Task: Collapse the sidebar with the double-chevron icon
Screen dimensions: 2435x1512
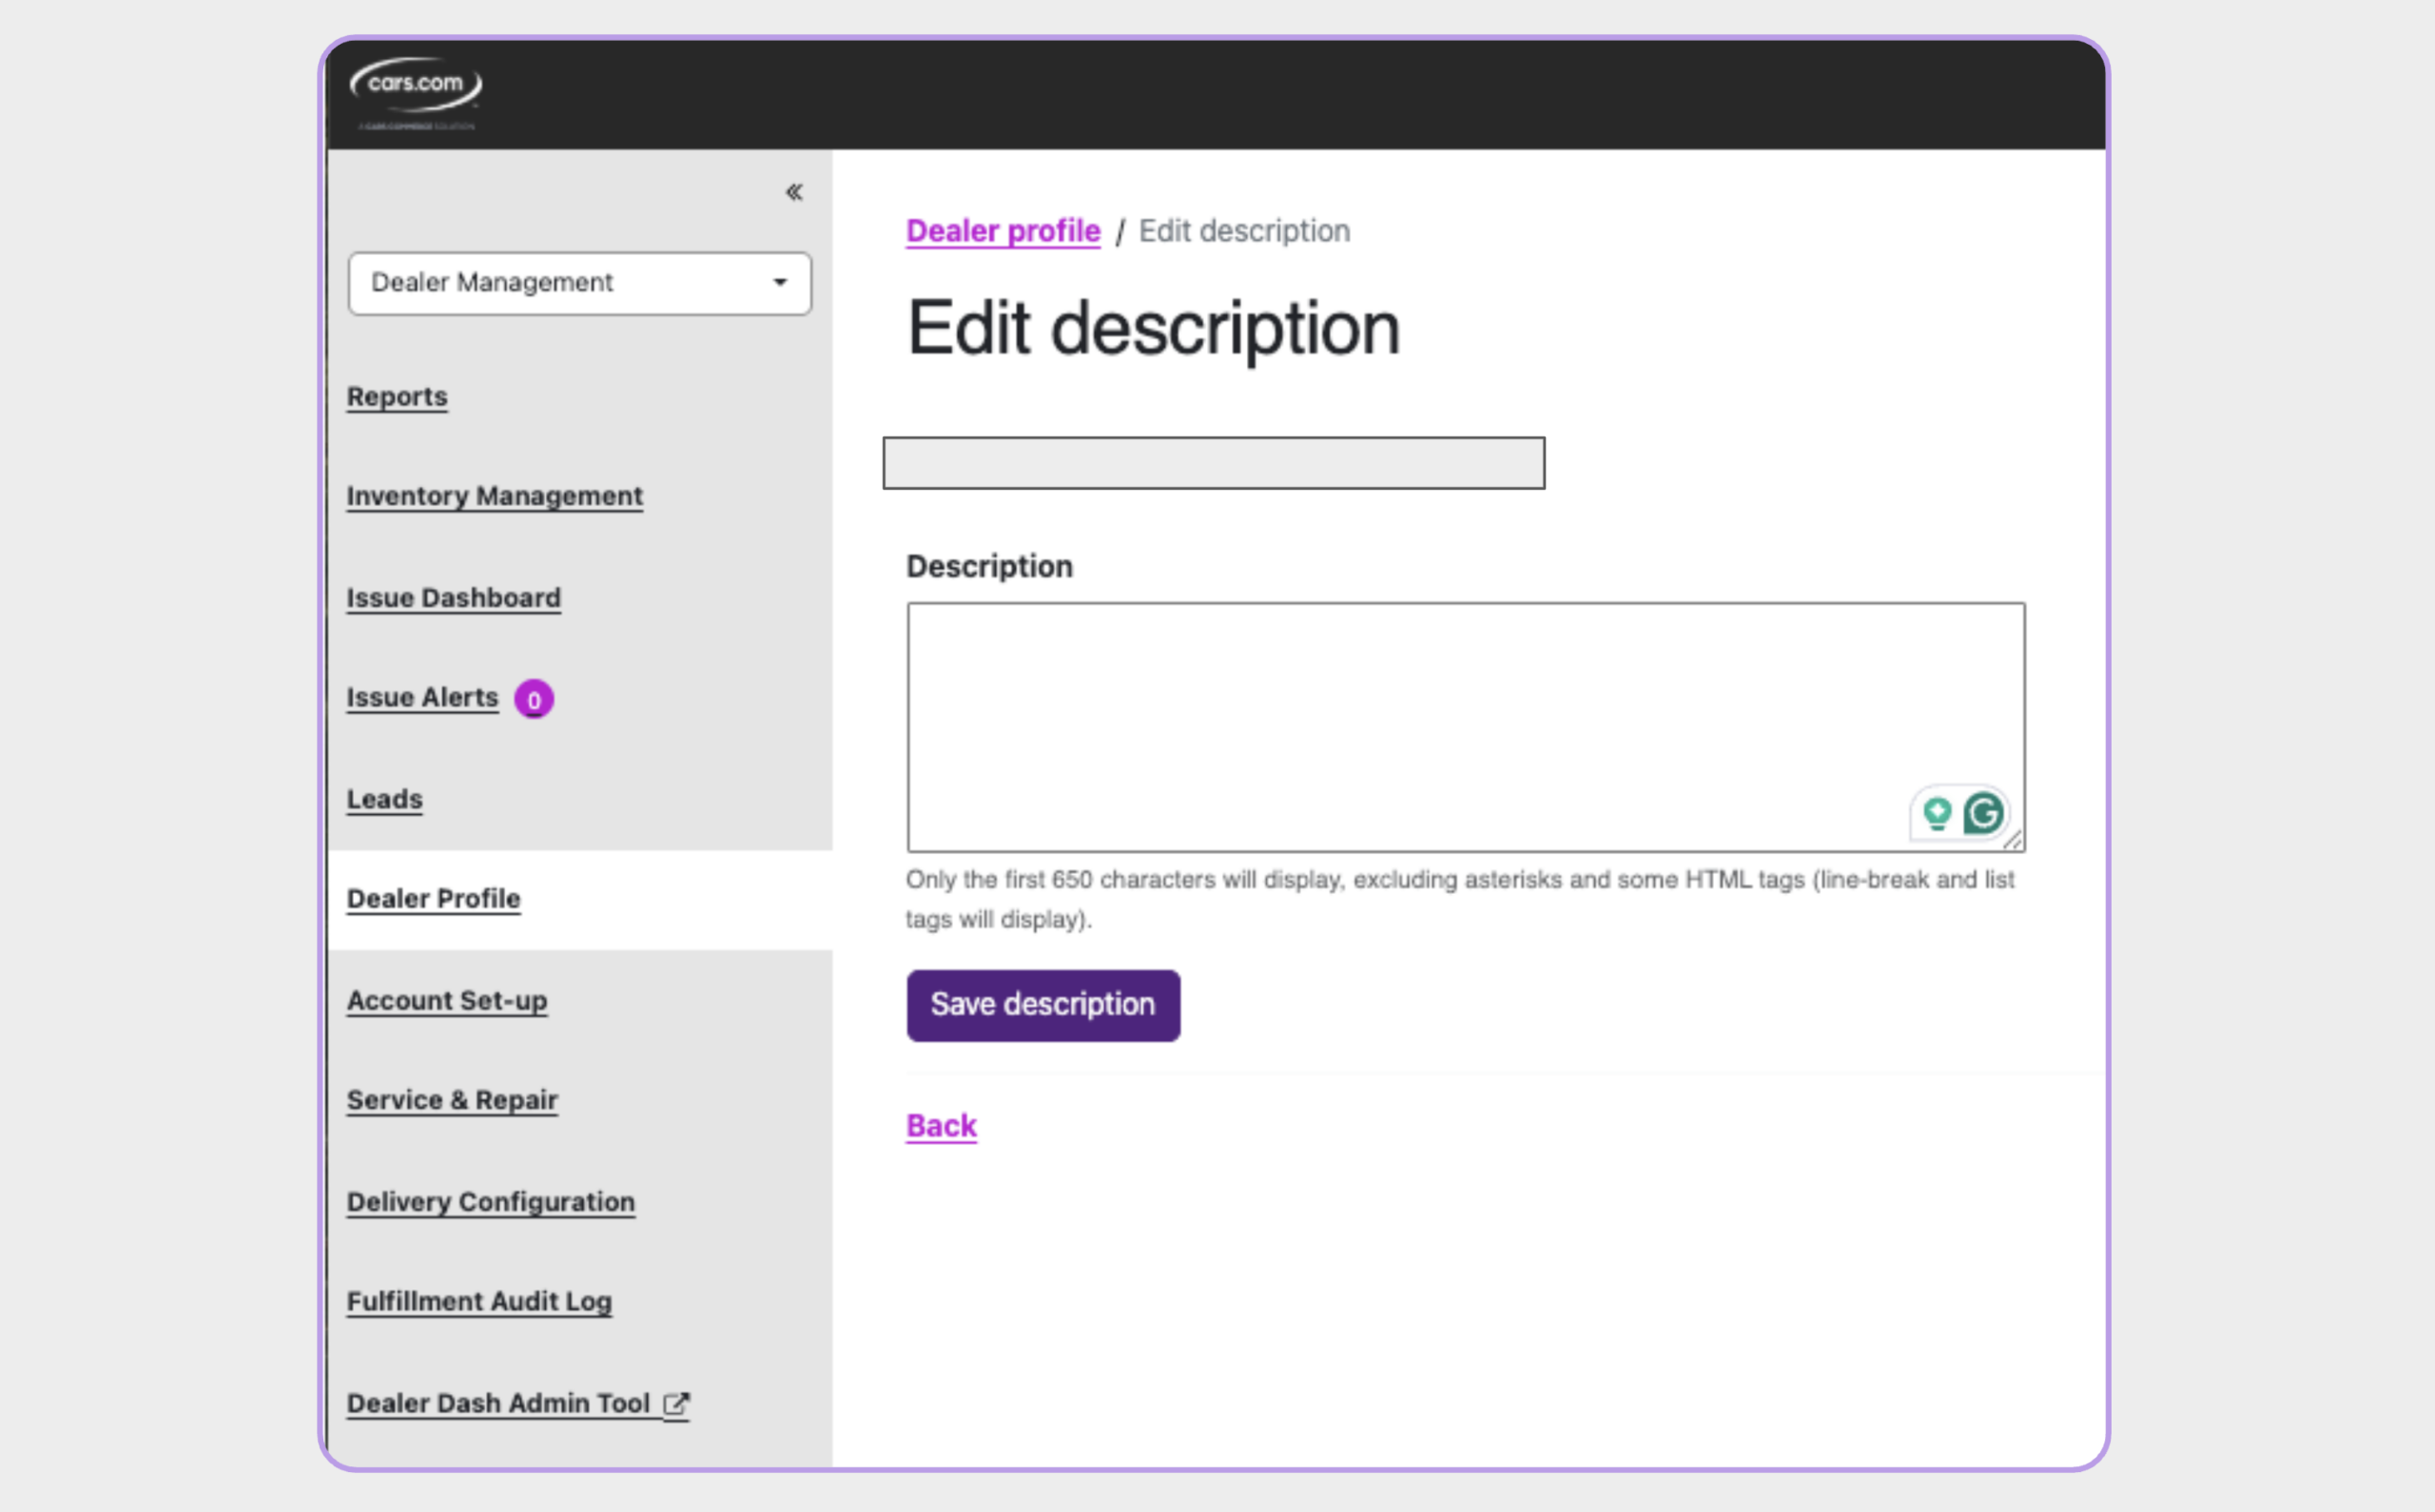Action: (794, 192)
